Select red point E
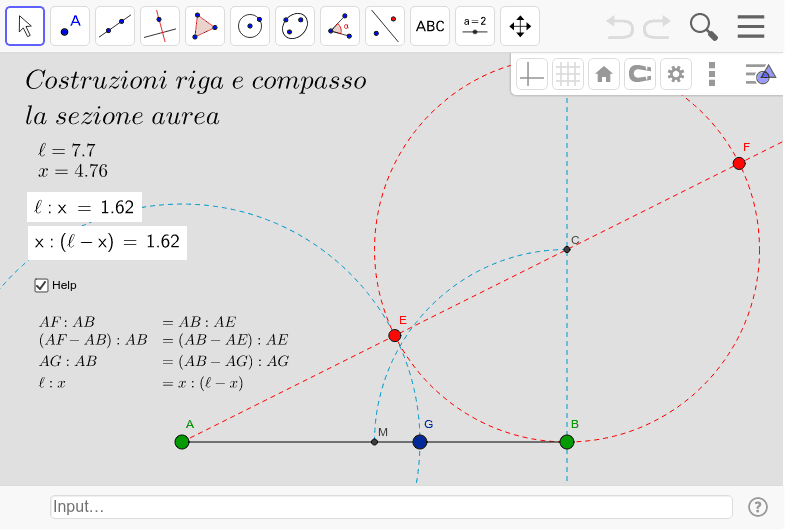The height and width of the screenshot is (530, 785). 395,335
